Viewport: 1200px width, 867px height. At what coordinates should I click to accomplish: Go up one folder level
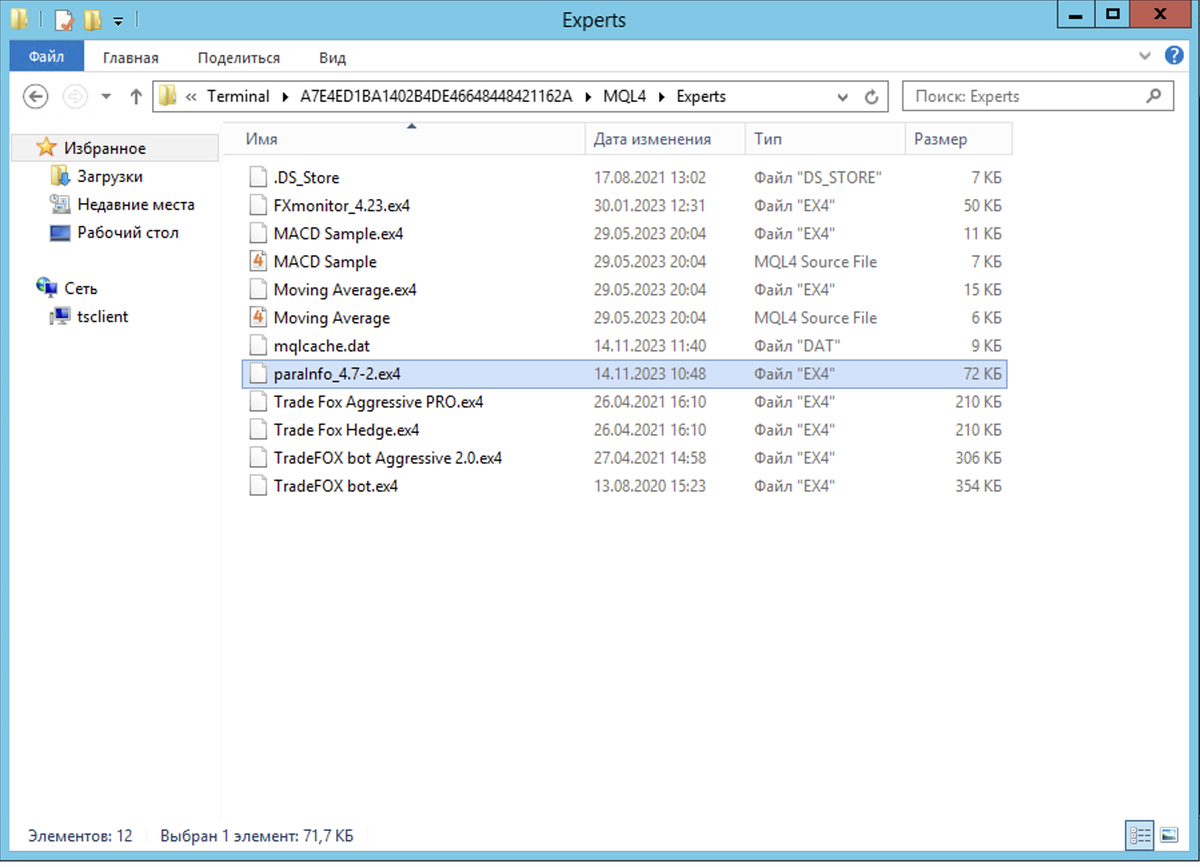point(136,97)
